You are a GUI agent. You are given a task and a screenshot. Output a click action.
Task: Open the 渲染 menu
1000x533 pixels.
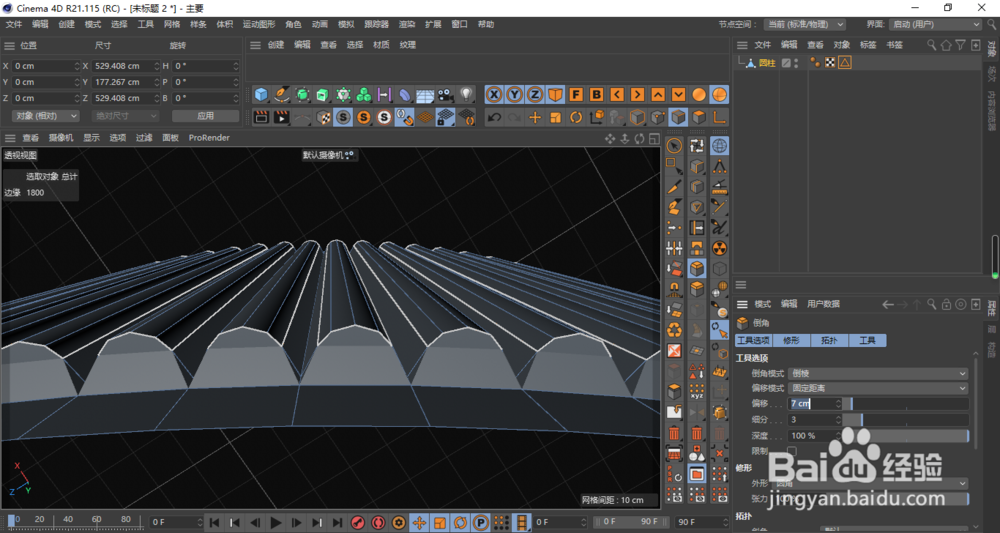407,24
